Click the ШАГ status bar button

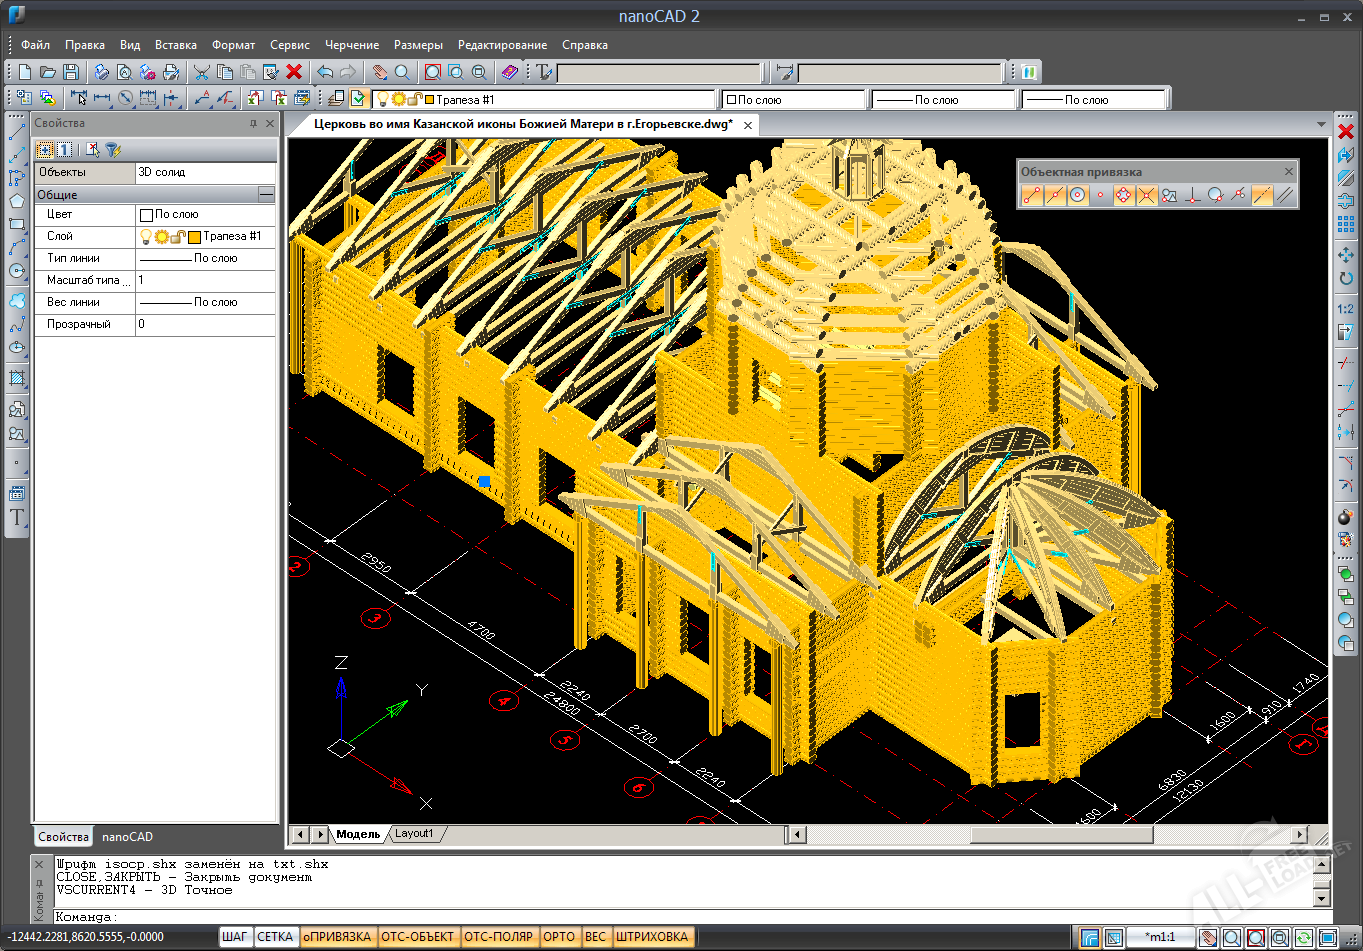[234, 937]
